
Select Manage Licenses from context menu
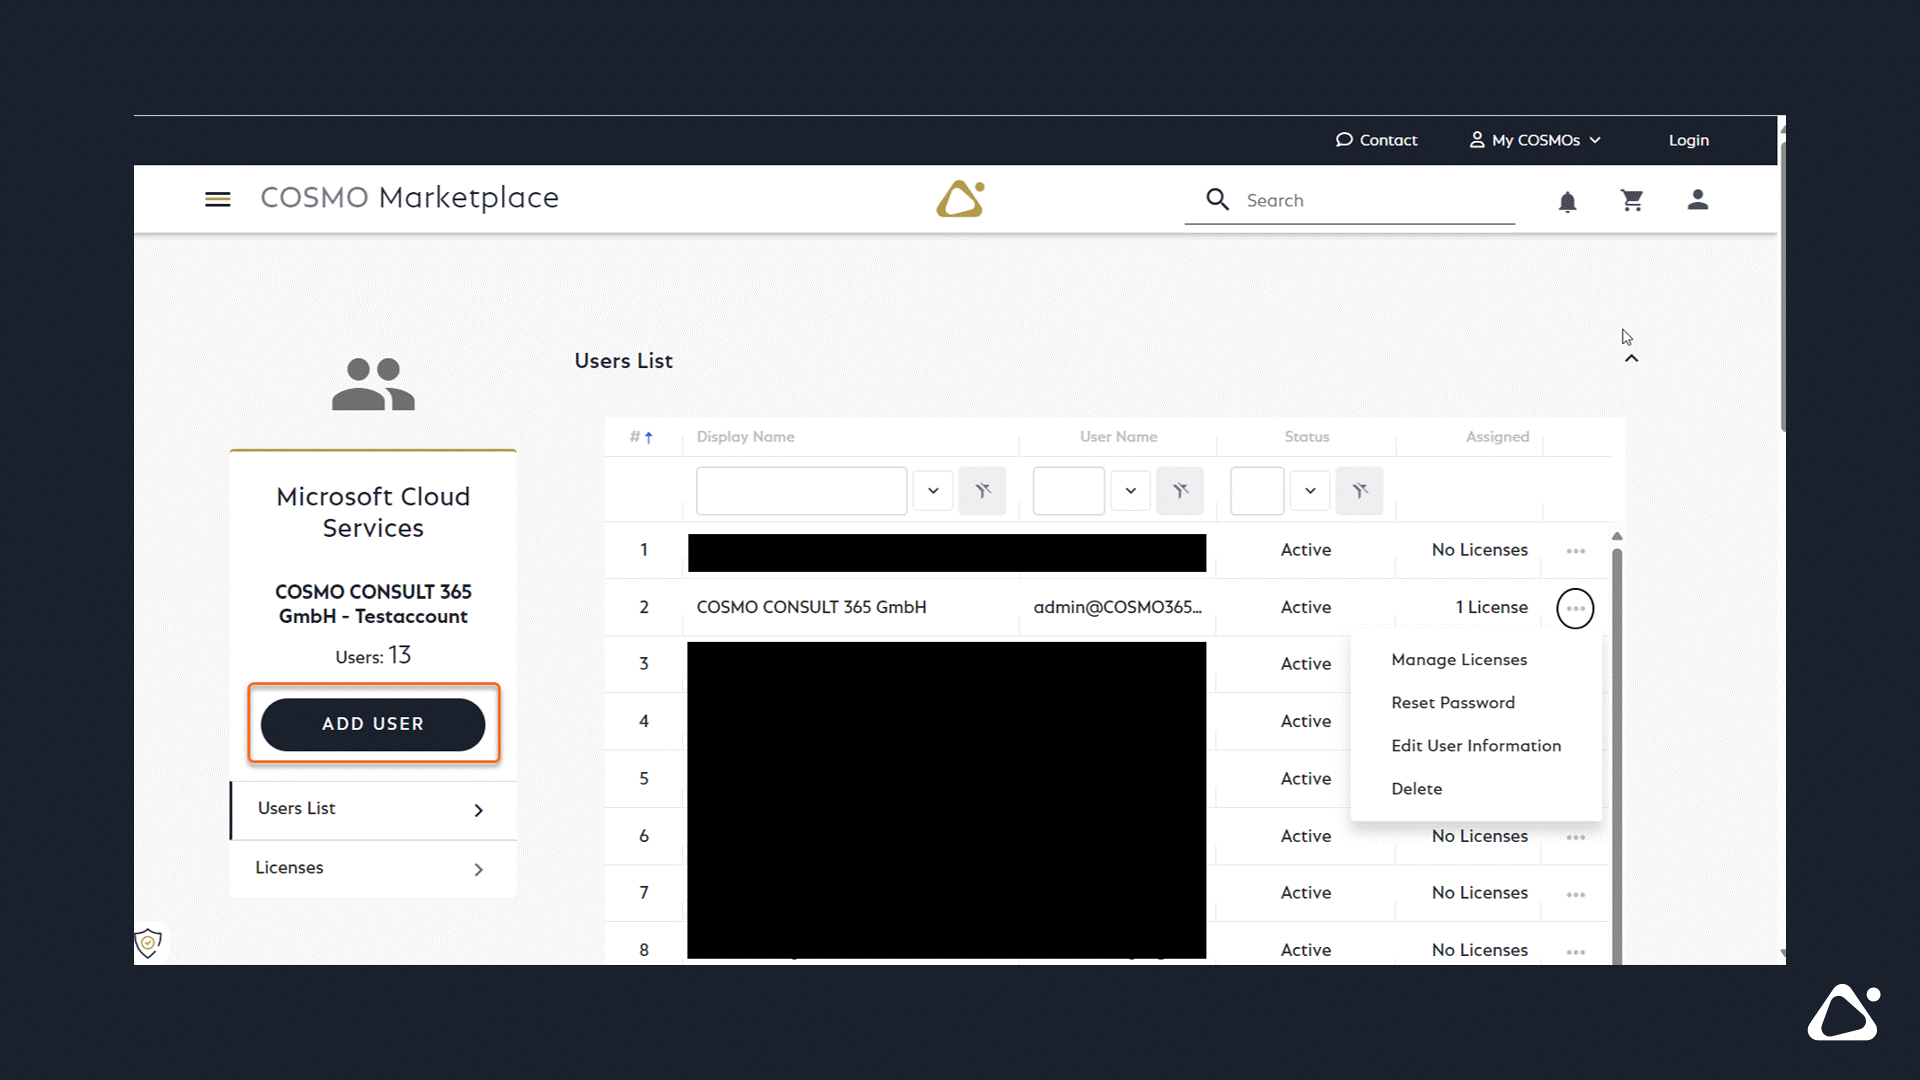pyautogui.click(x=1458, y=660)
